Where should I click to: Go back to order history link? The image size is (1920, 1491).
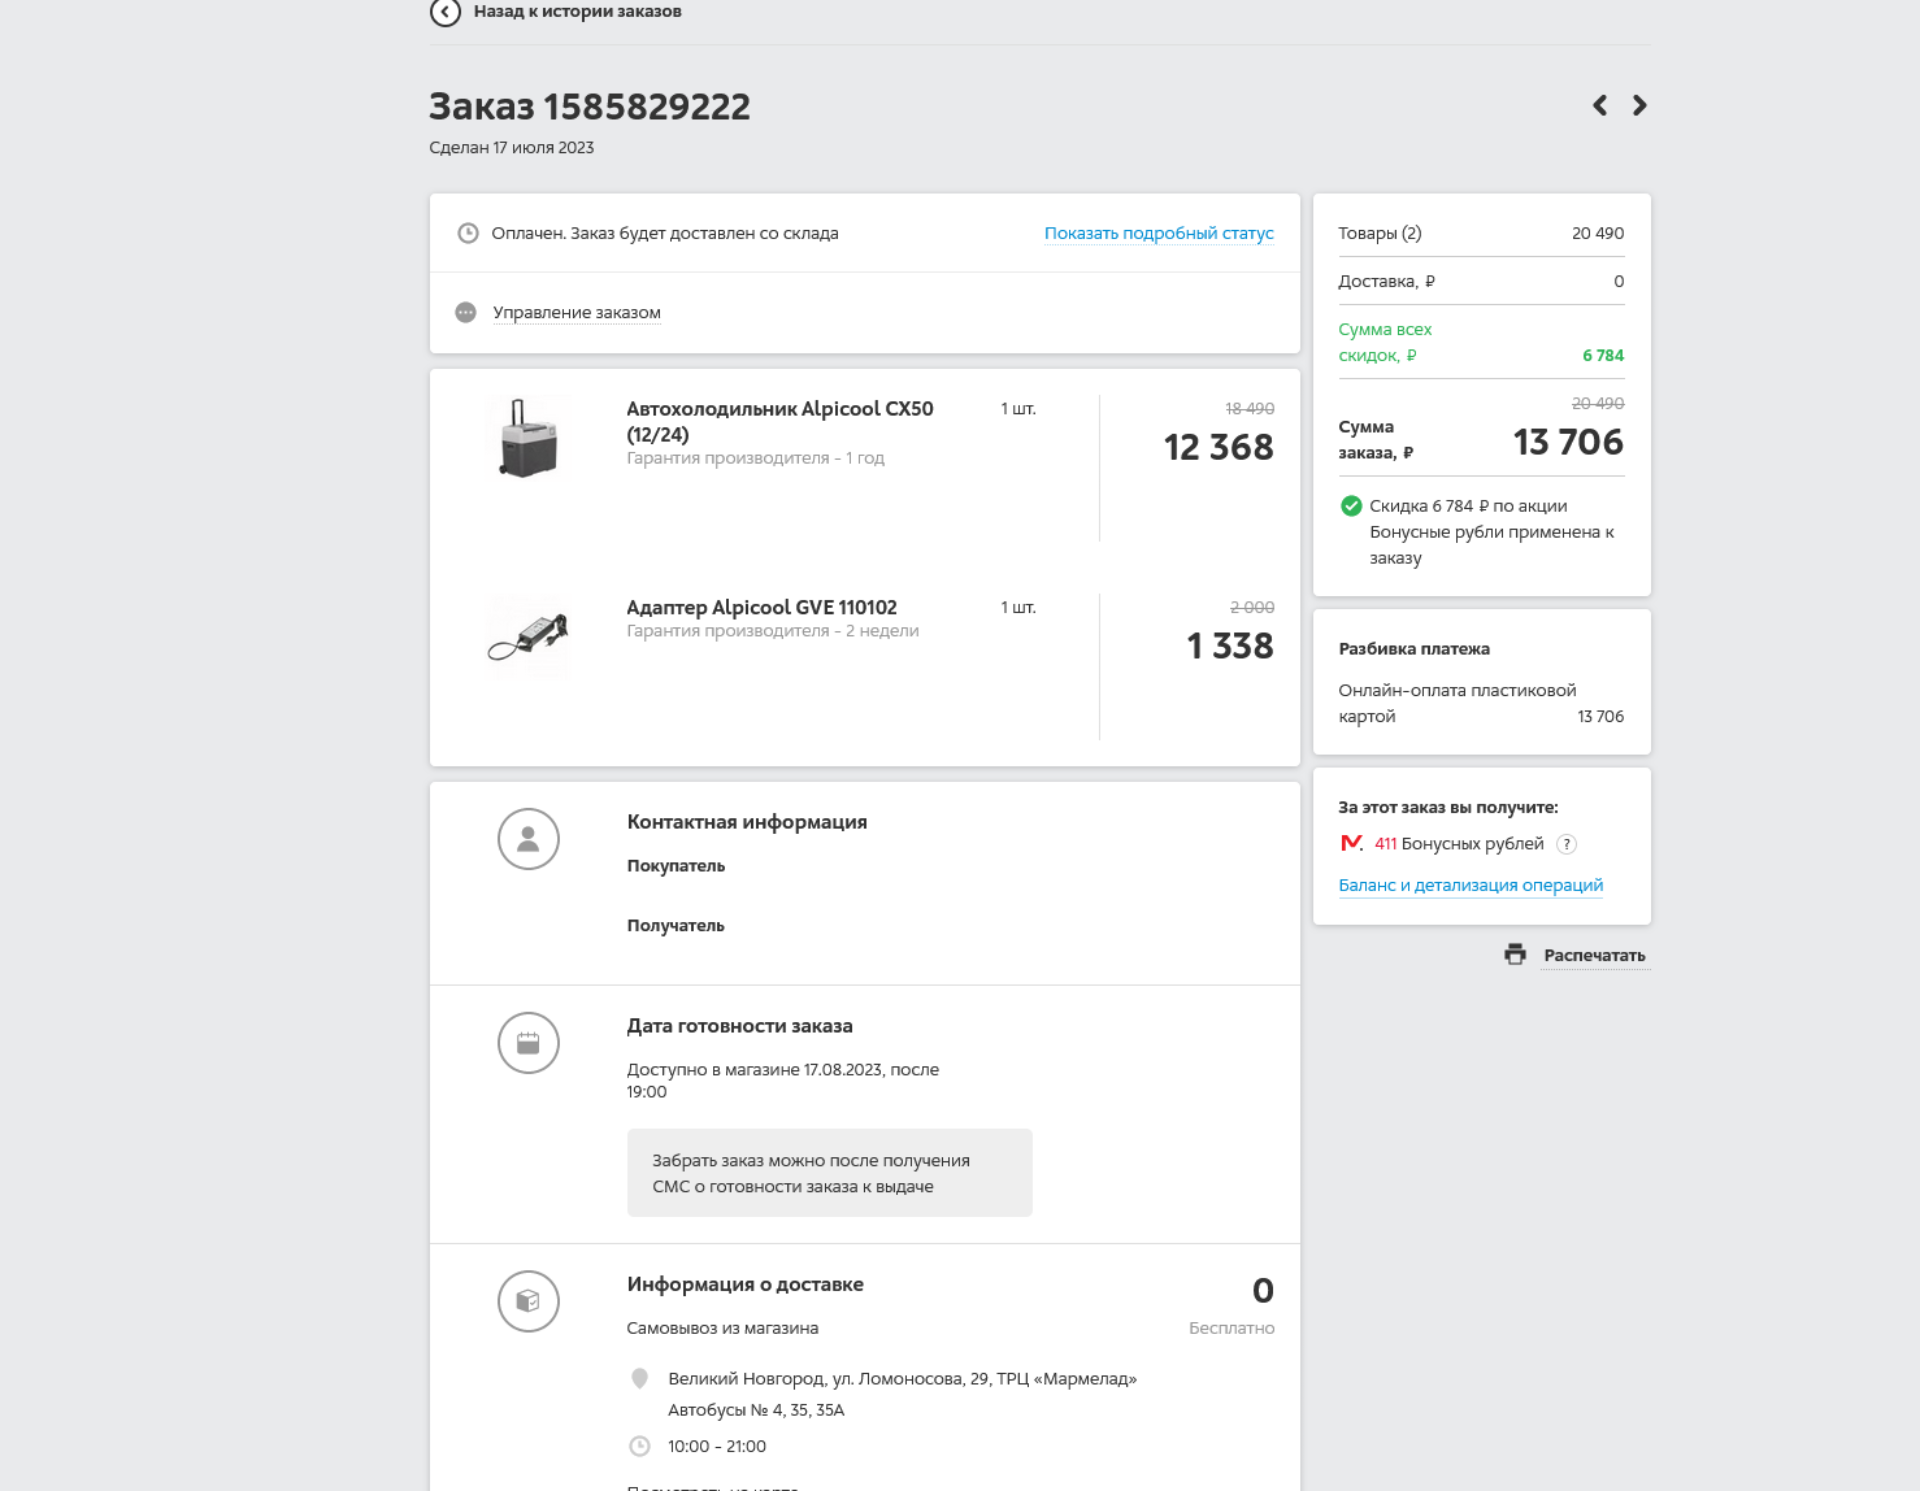pyautogui.click(x=577, y=12)
